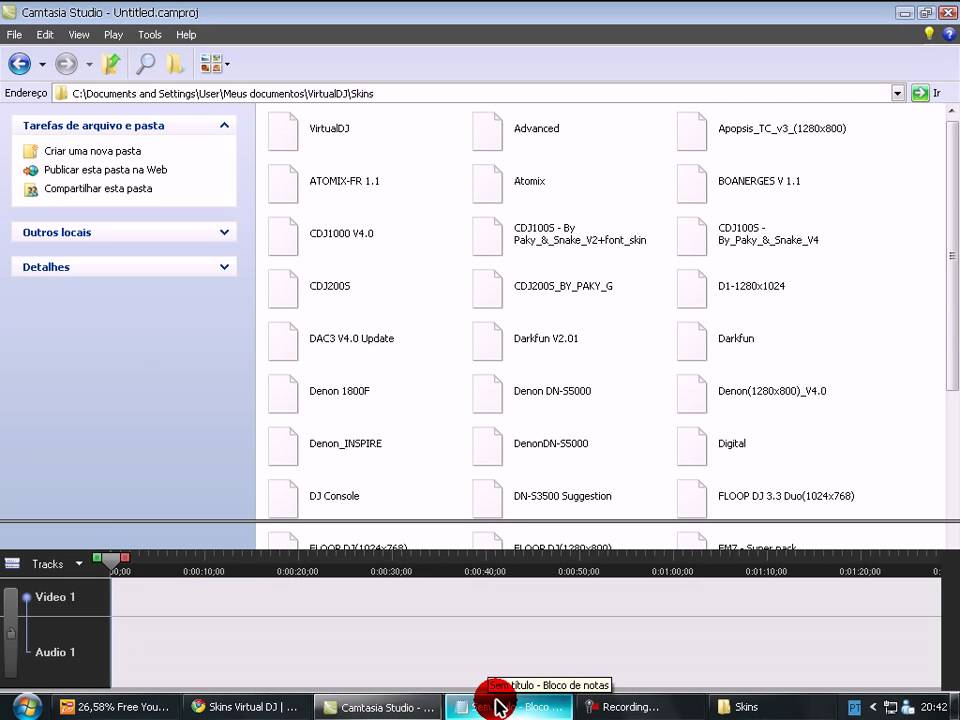Screen dimensions: 960x720
Task: Click Publicar esta pasta na Web
Action: (105, 170)
